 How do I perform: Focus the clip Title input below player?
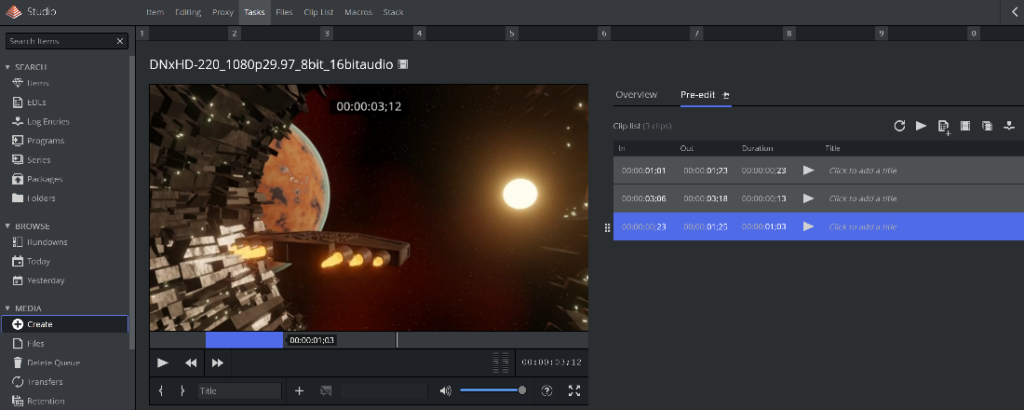[x=239, y=391]
